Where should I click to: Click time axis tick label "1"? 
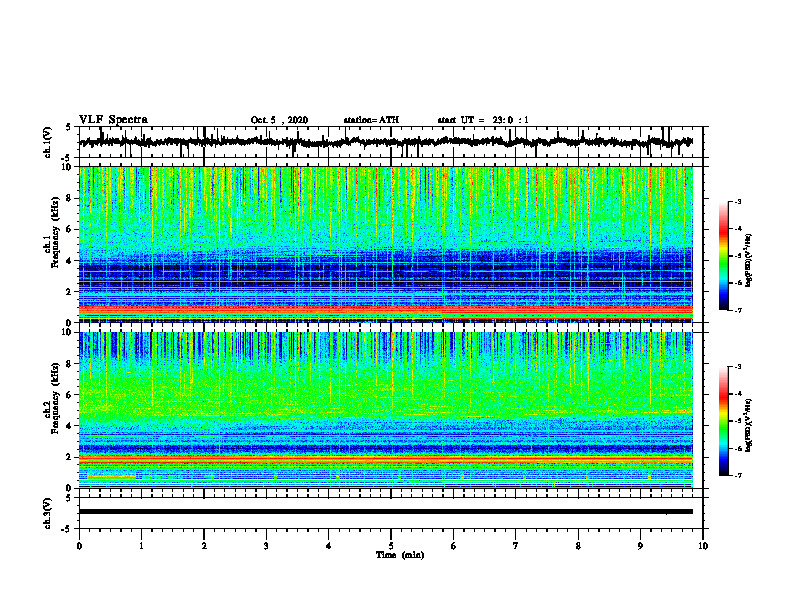click(x=141, y=546)
